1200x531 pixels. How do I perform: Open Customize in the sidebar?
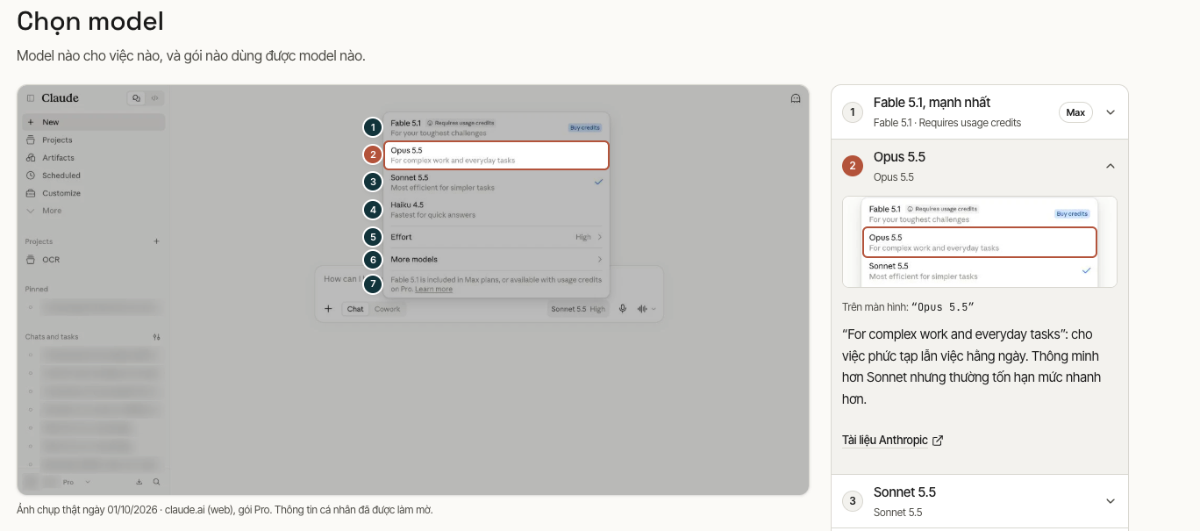95,193
